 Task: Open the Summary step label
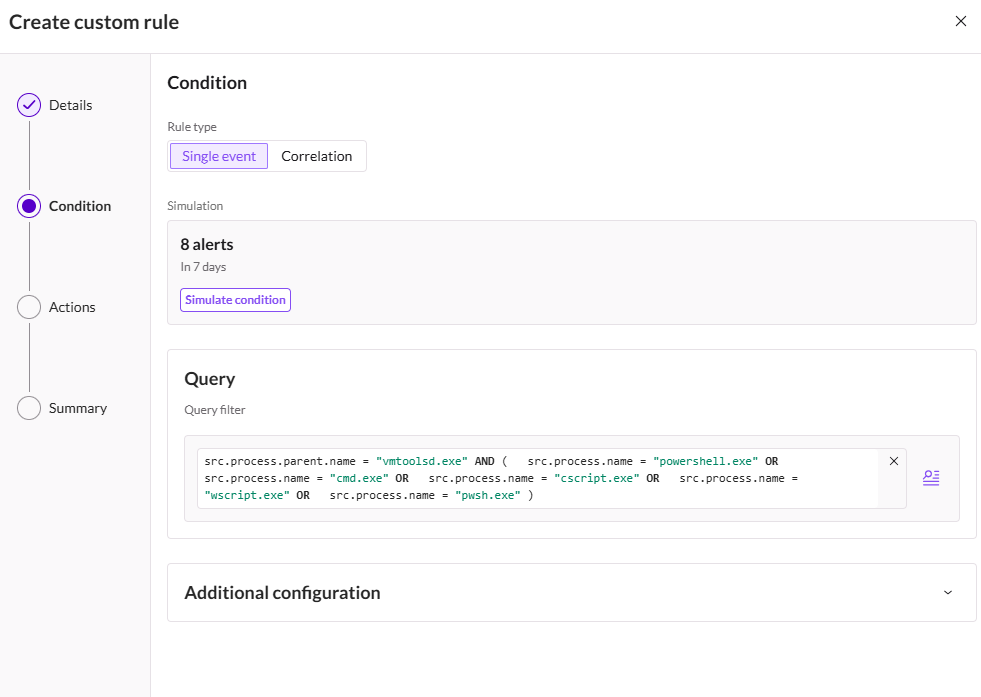[78, 408]
